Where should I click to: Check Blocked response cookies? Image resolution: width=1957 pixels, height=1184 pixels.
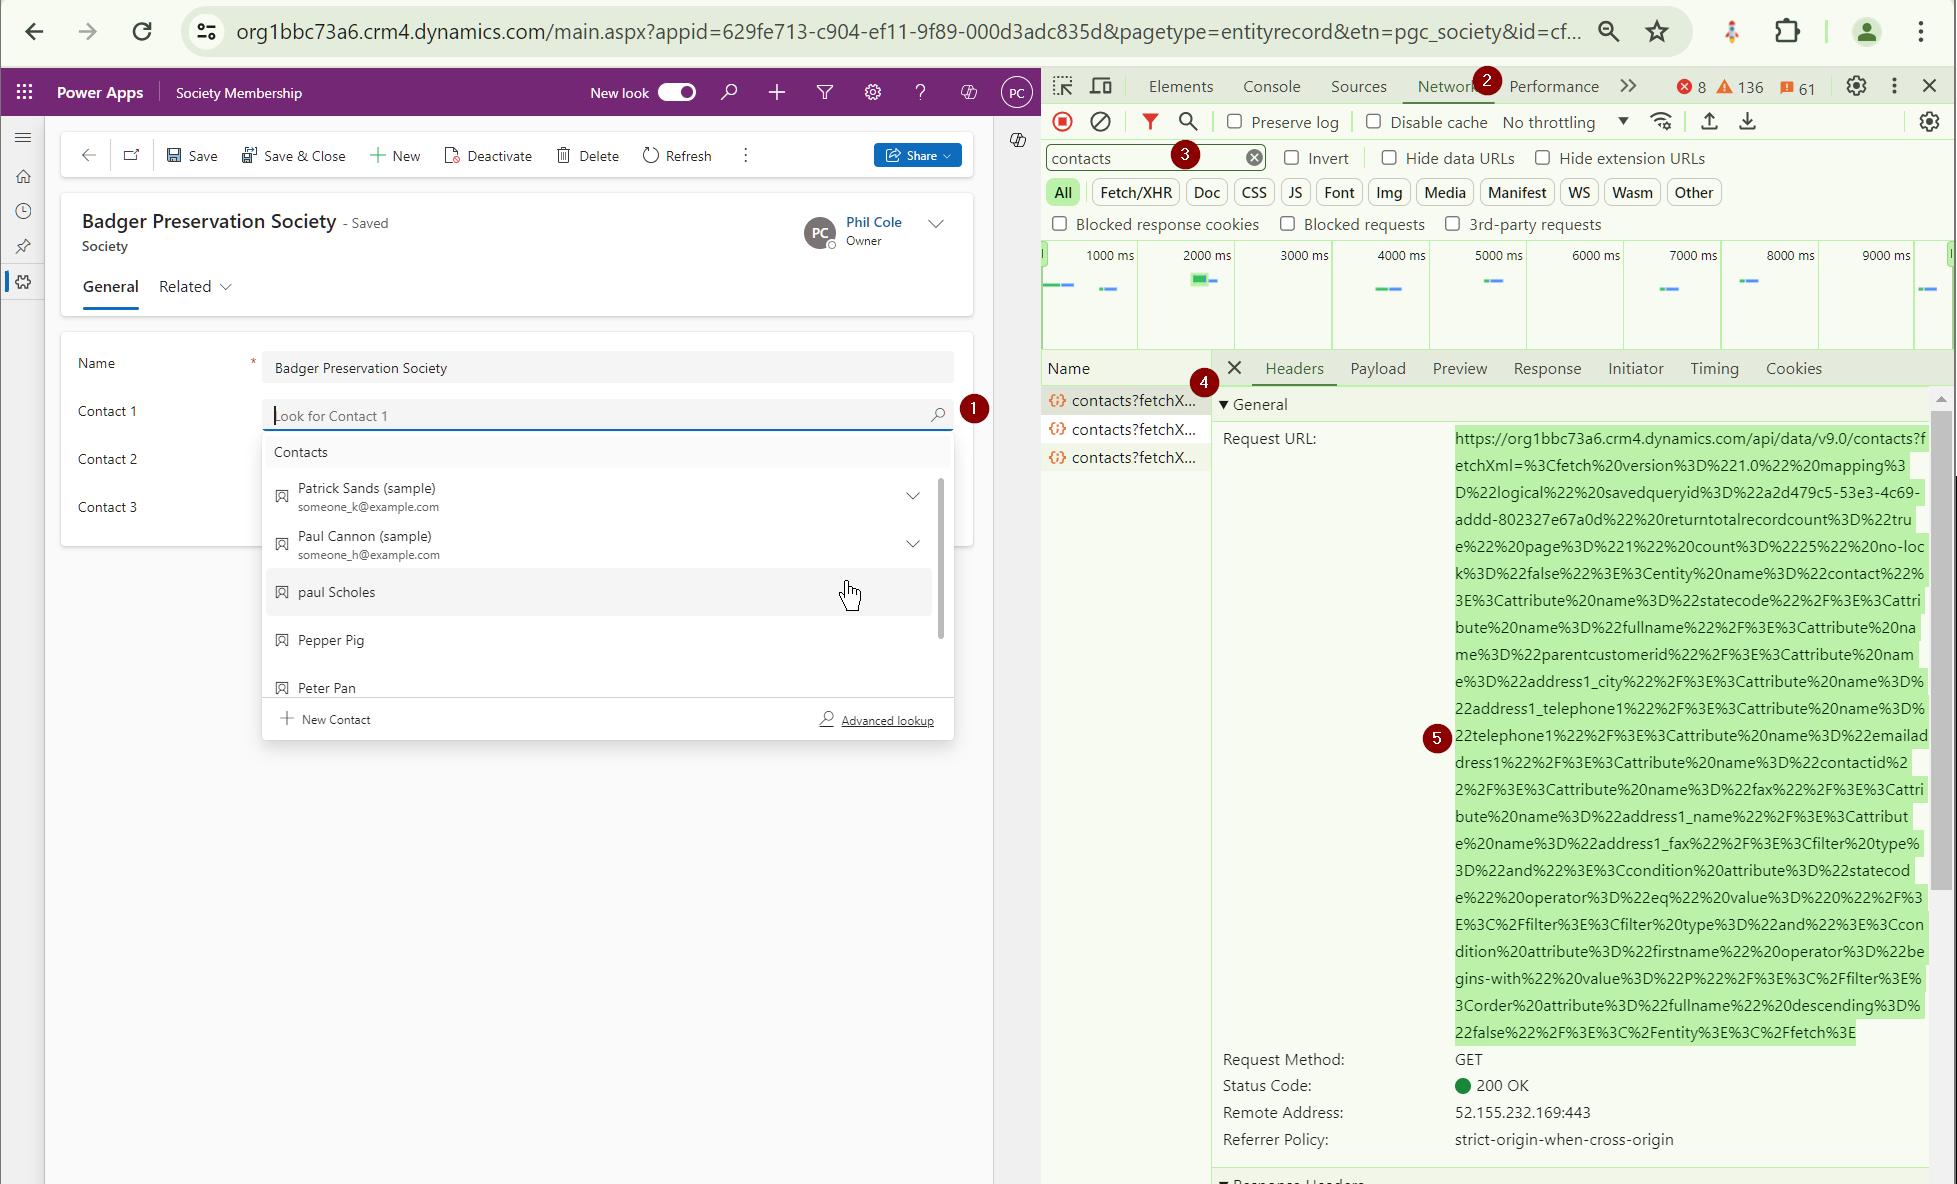1060,224
